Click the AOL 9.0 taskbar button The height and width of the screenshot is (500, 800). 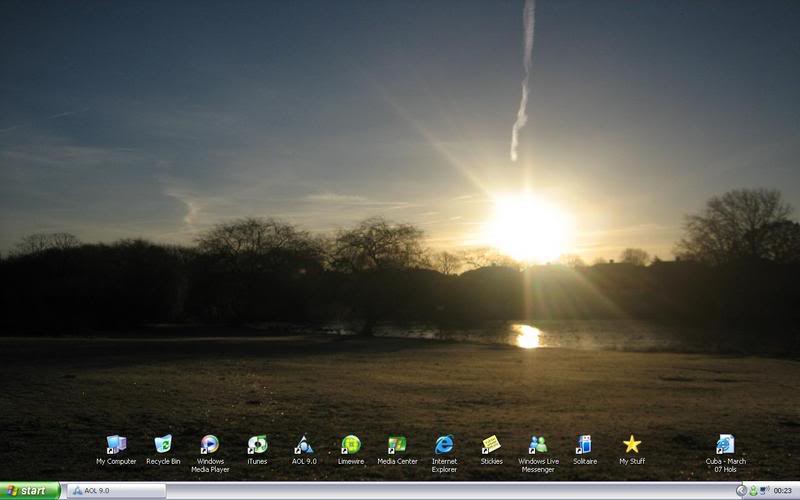115,491
